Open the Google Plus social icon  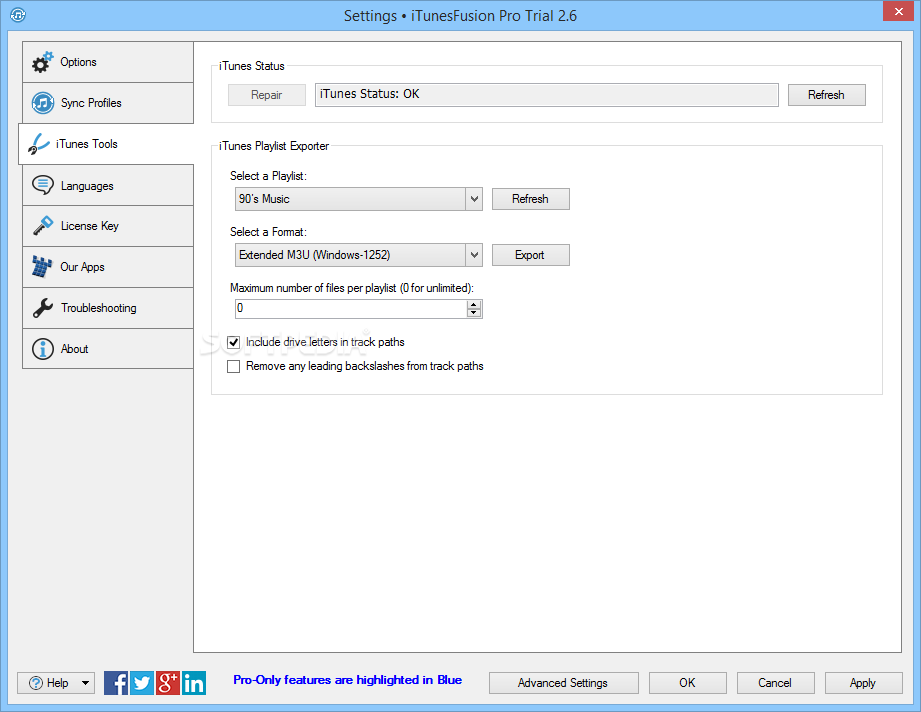pos(167,683)
